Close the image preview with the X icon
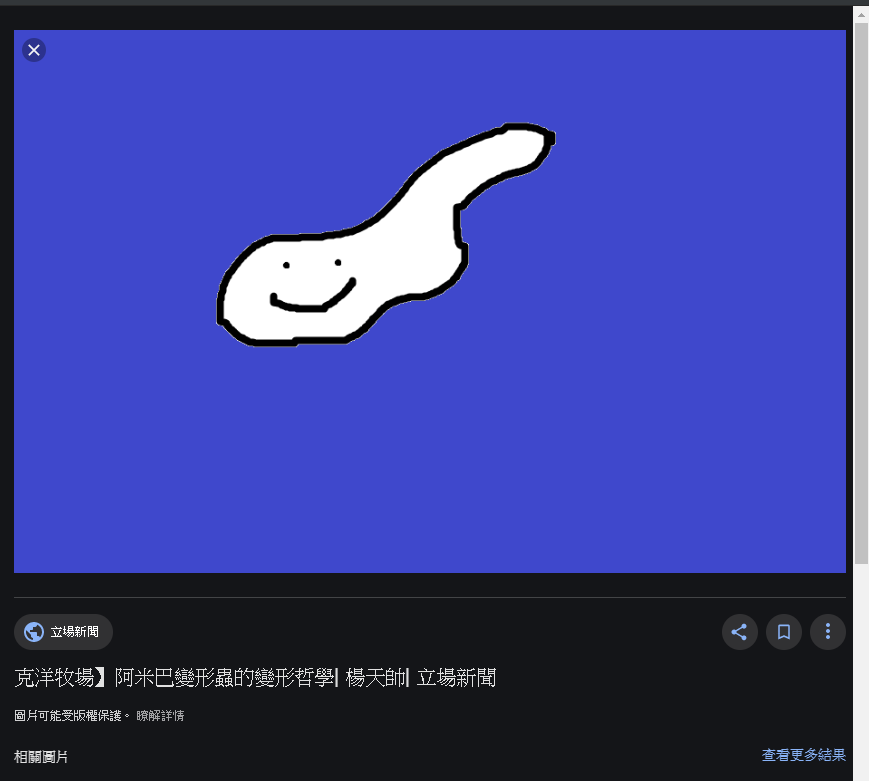This screenshot has width=869, height=781. click(x=34, y=50)
